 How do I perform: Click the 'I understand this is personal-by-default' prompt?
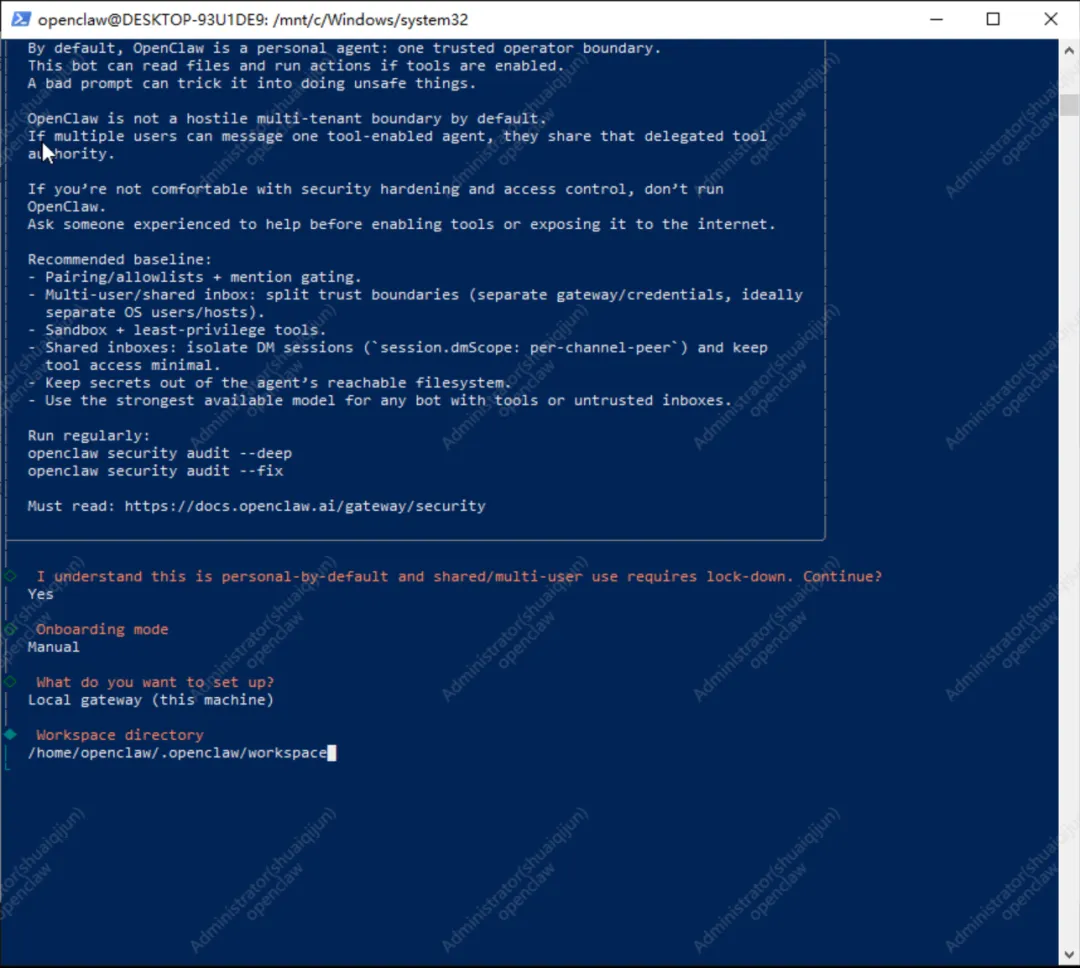coord(459,577)
